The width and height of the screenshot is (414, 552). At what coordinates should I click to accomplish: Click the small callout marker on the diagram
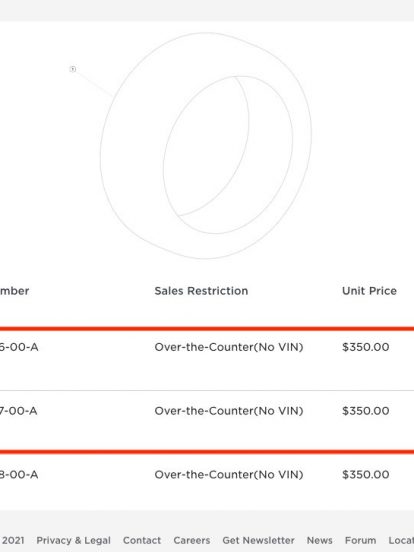click(x=73, y=69)
